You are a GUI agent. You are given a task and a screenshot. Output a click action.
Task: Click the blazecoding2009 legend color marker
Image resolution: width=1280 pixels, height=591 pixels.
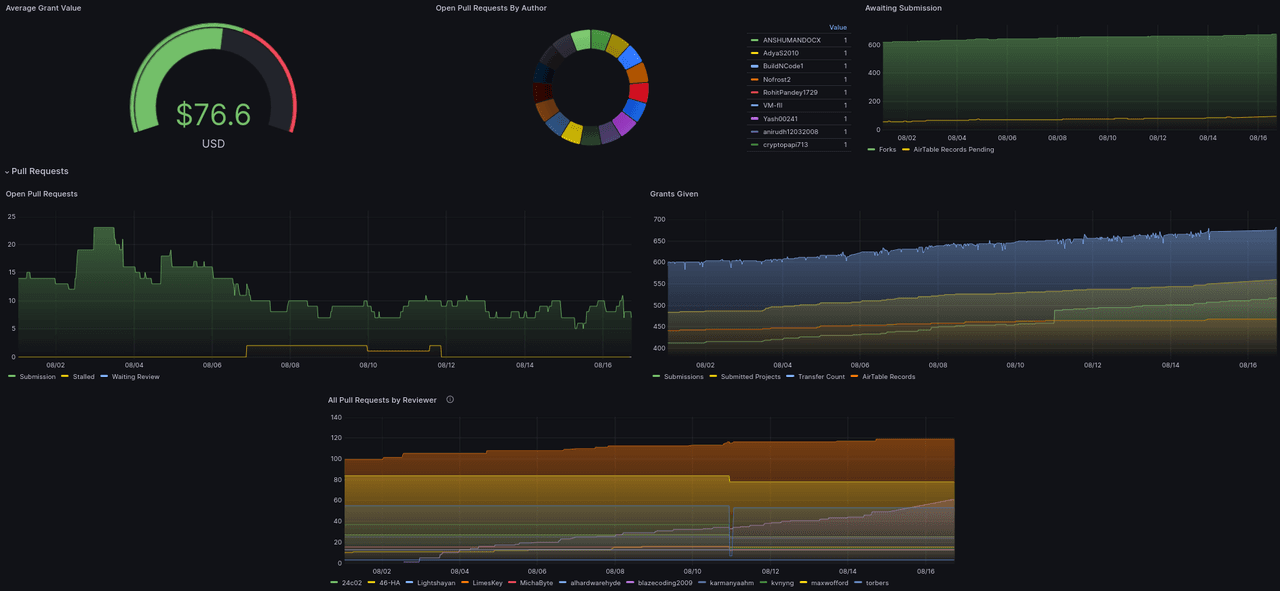[631, 583]
